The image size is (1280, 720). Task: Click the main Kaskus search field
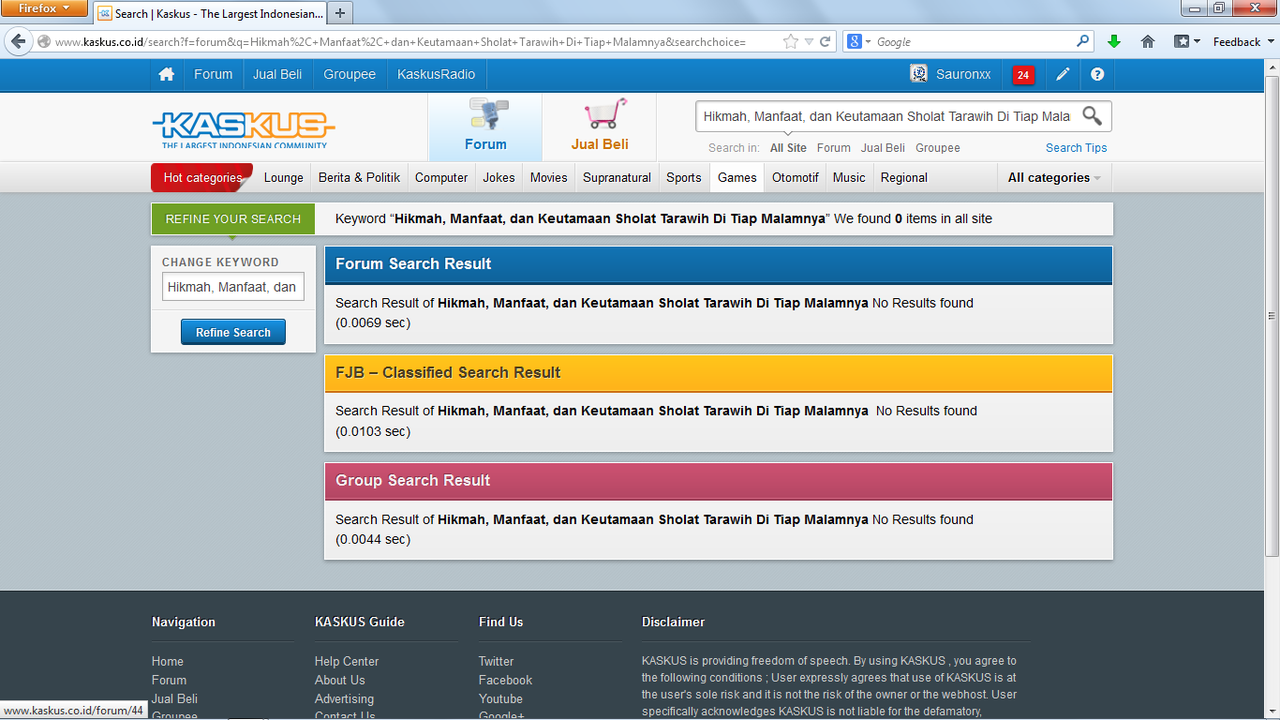(886, 116)
